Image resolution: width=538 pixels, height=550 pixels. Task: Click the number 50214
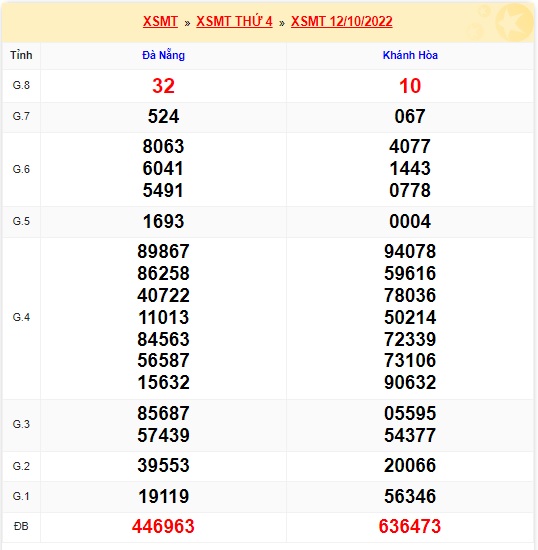coord(410,317)
